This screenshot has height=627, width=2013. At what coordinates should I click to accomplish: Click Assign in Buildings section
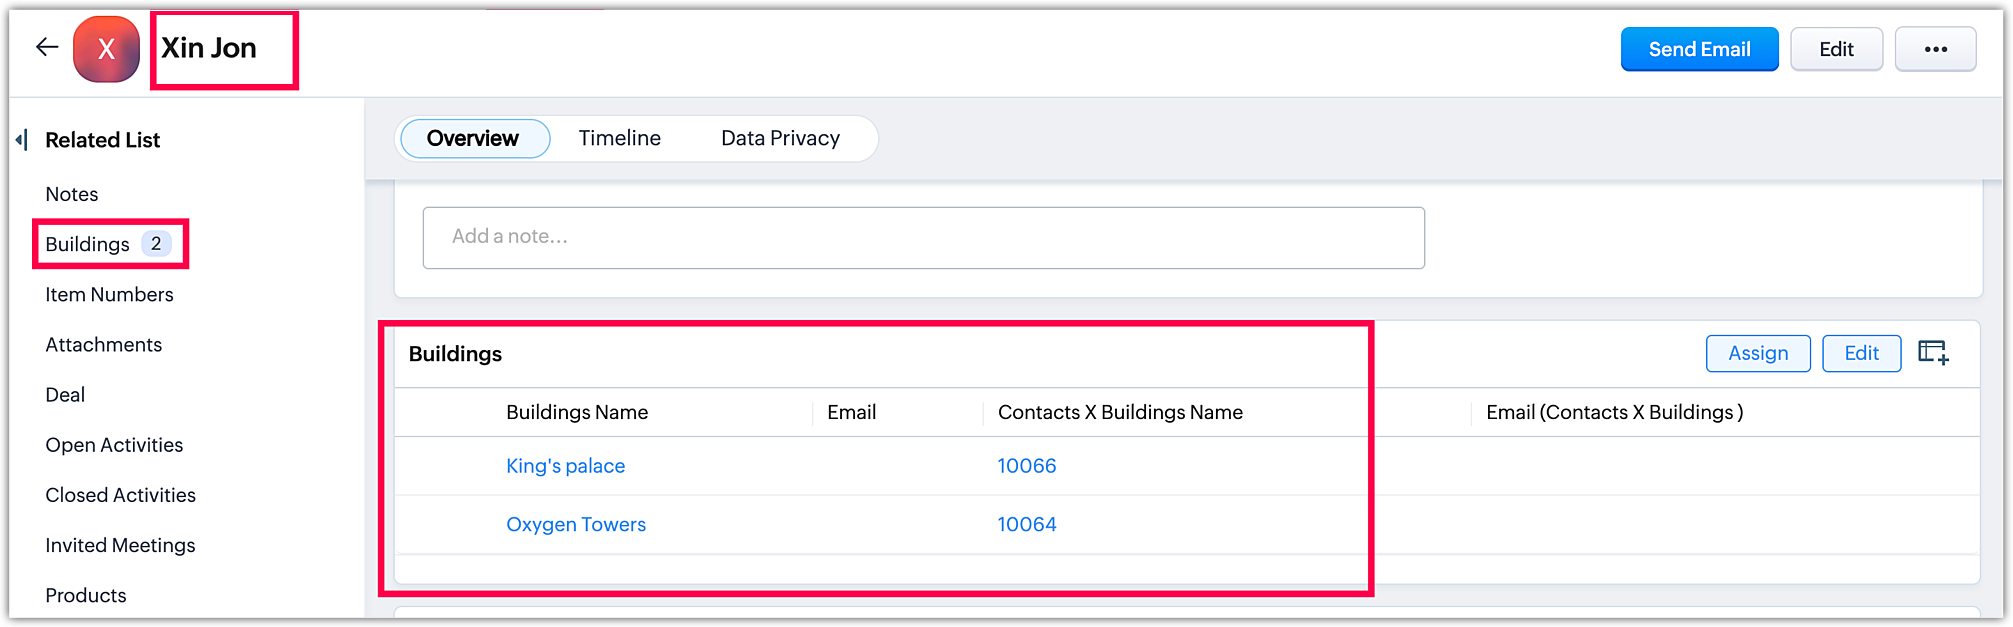pos(1757,353)
